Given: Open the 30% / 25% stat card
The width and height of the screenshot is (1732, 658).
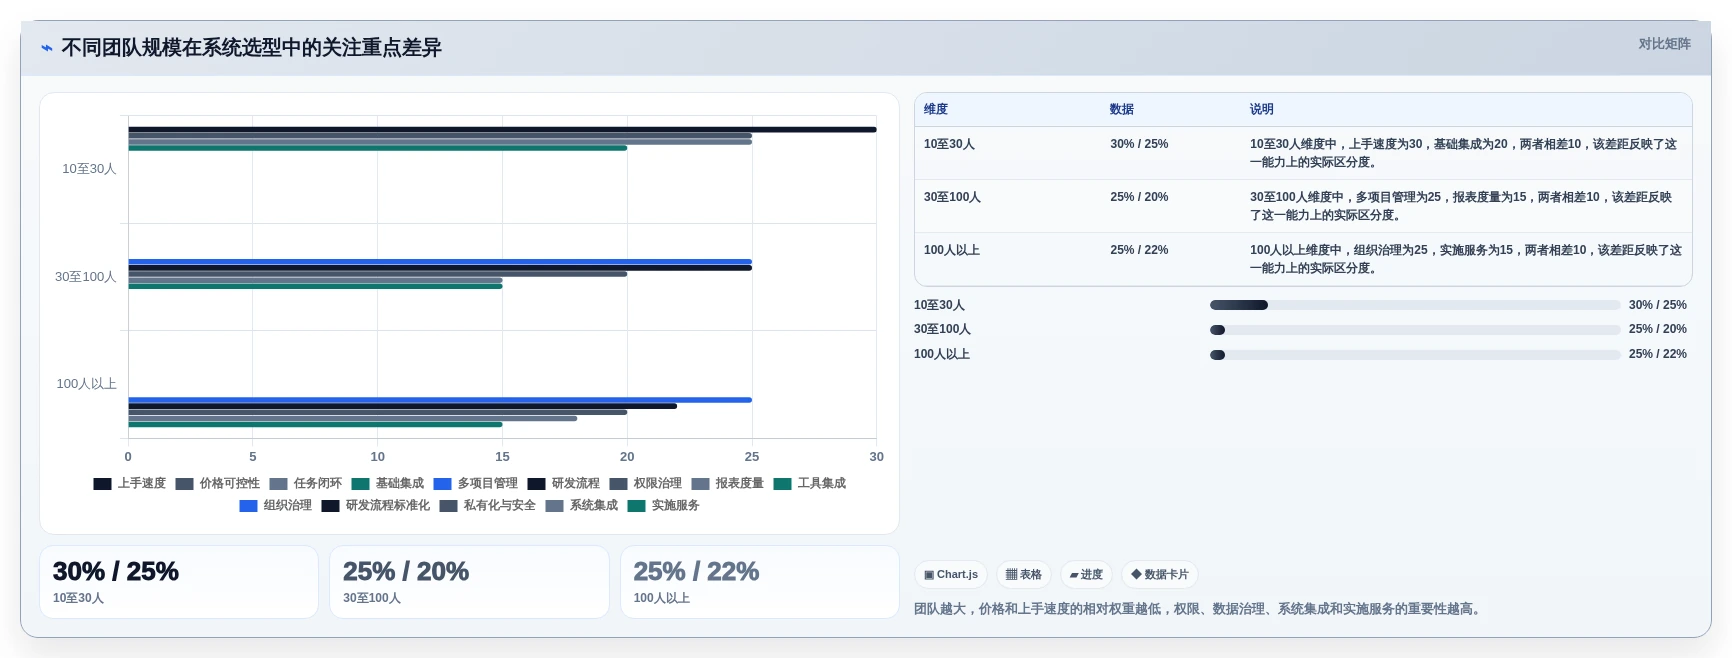Looking at the screenshot, I should point(179,582).
